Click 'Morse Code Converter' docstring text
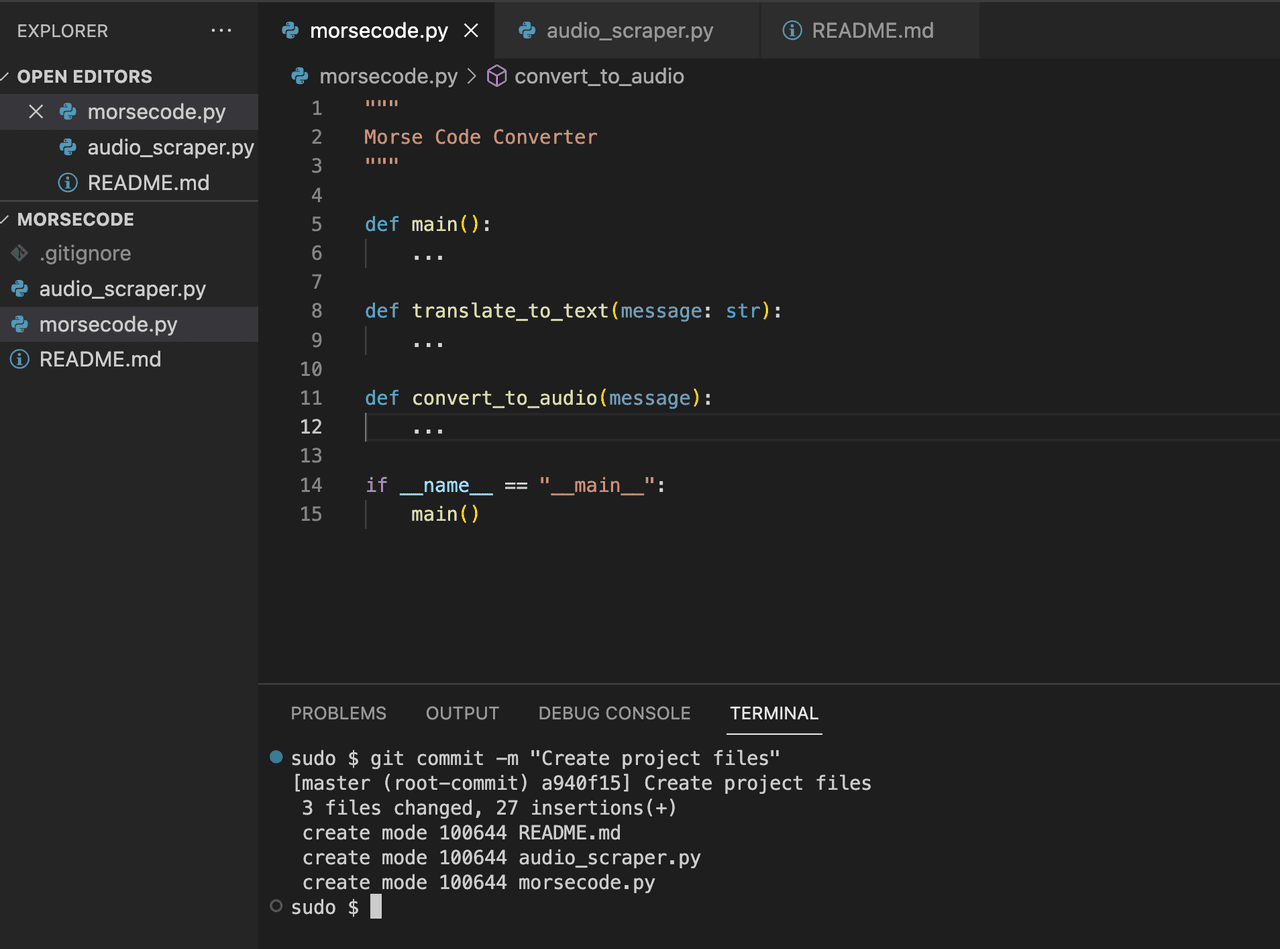Screen dimensions: 1280x949 tap(481, 137)
